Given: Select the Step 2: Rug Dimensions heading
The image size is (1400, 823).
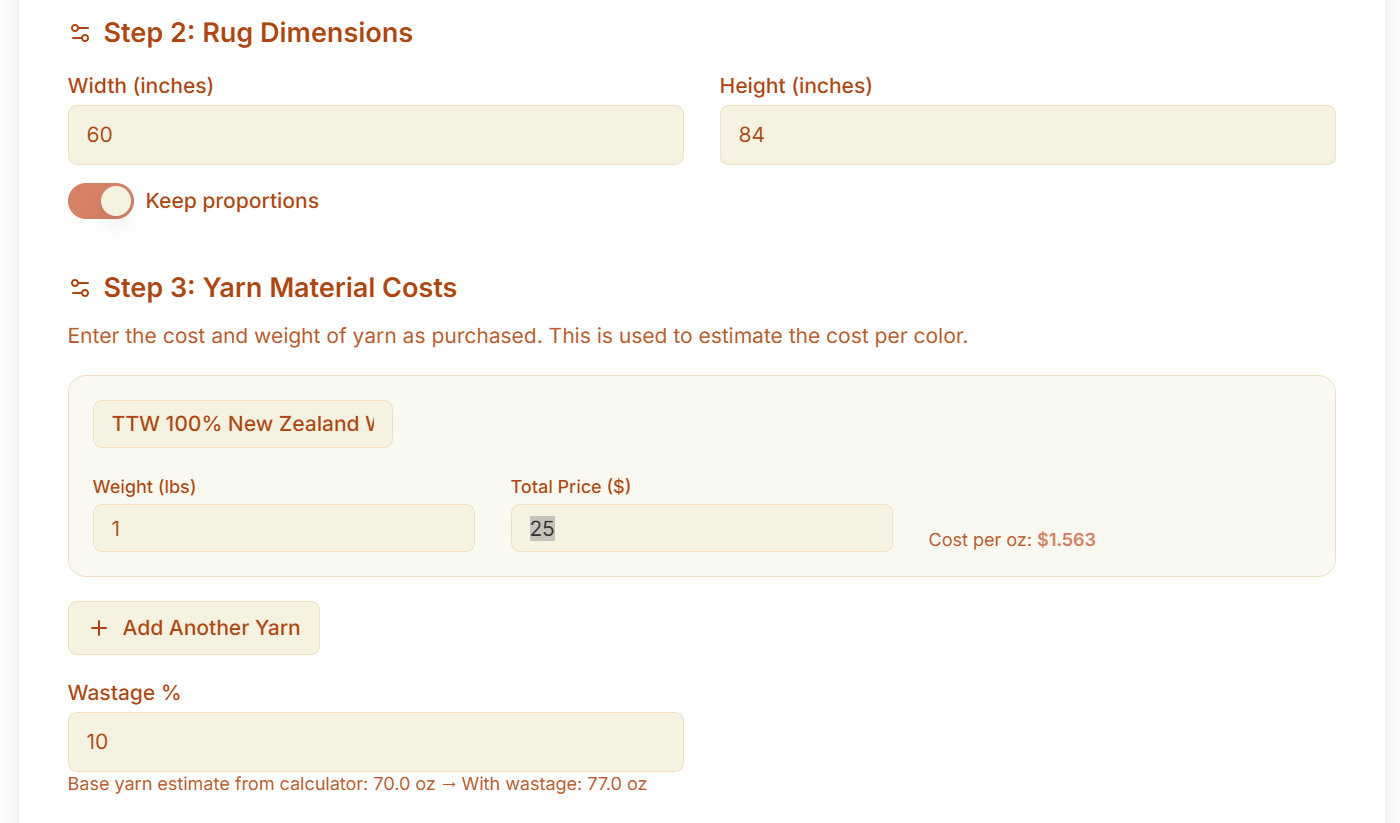Looking at the screenshot, I should pos(257,32).
